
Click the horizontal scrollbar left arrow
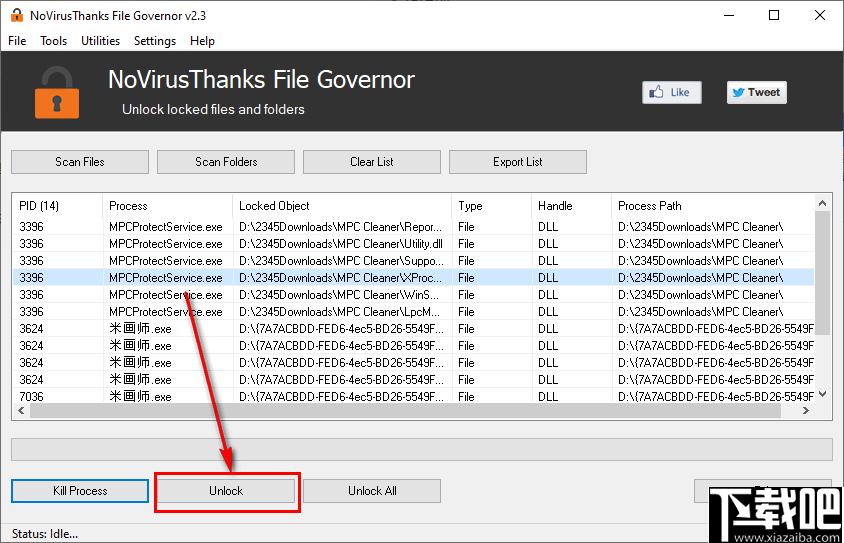tap(21, 411)
